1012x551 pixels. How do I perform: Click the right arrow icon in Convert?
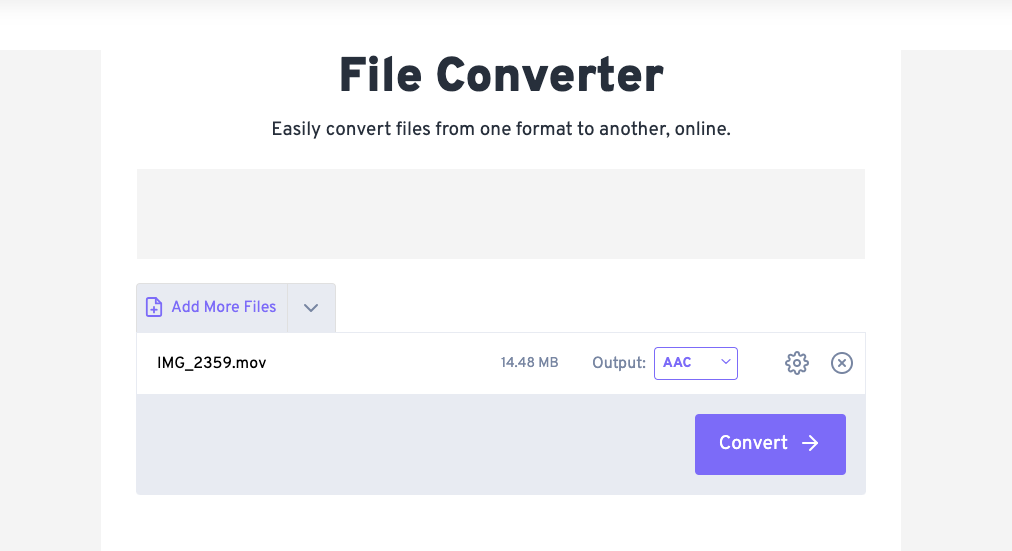click(x=811, y=443)
